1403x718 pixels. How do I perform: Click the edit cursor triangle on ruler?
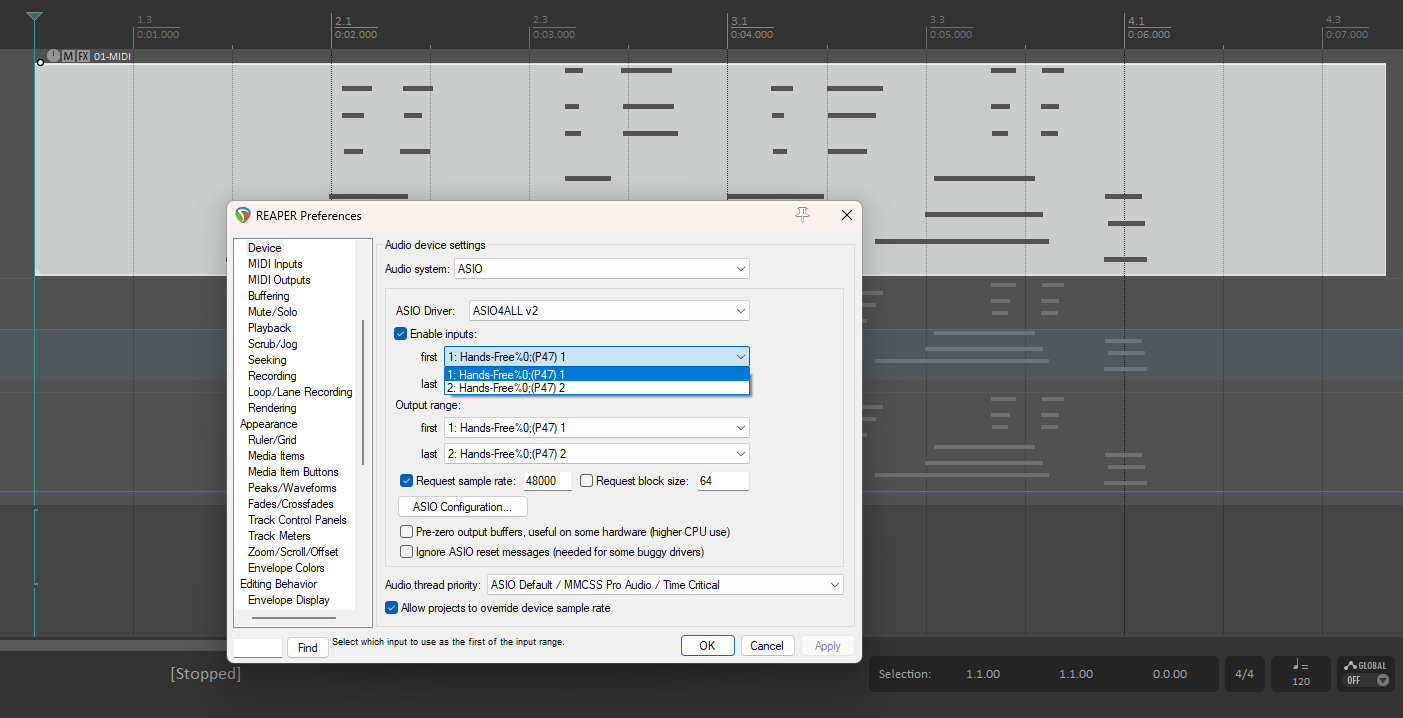point(35,17)
